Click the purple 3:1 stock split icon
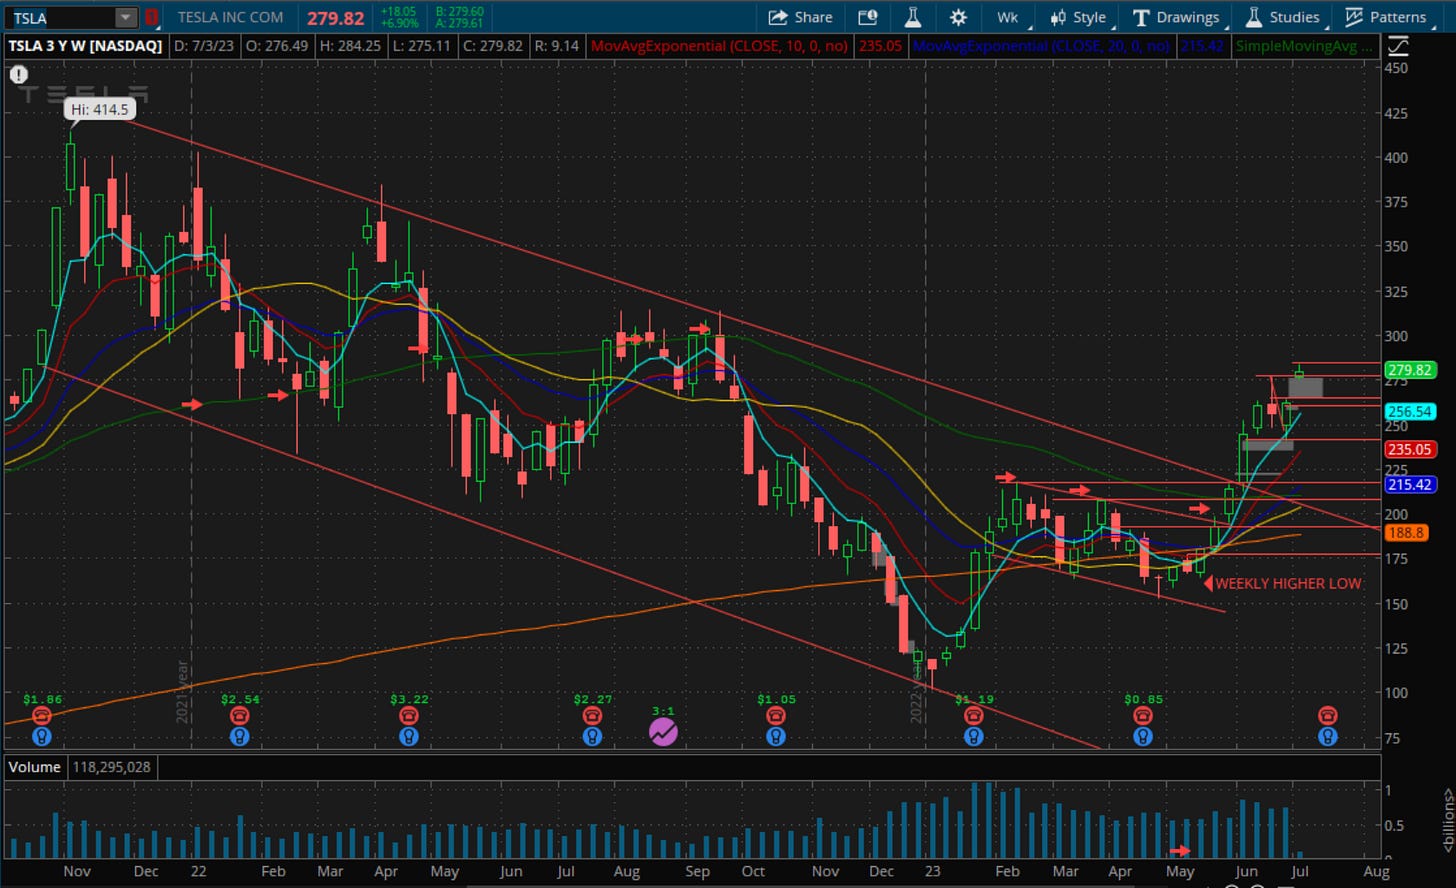 pyautogui.click(x=663, y=733)
